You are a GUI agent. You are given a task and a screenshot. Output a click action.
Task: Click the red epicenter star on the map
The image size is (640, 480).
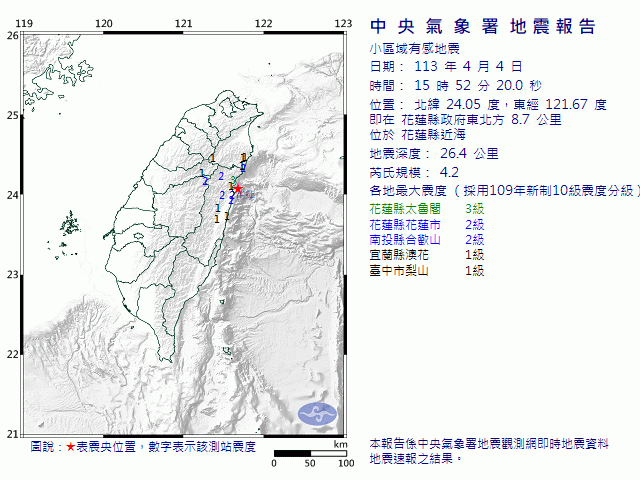[238, 189]
